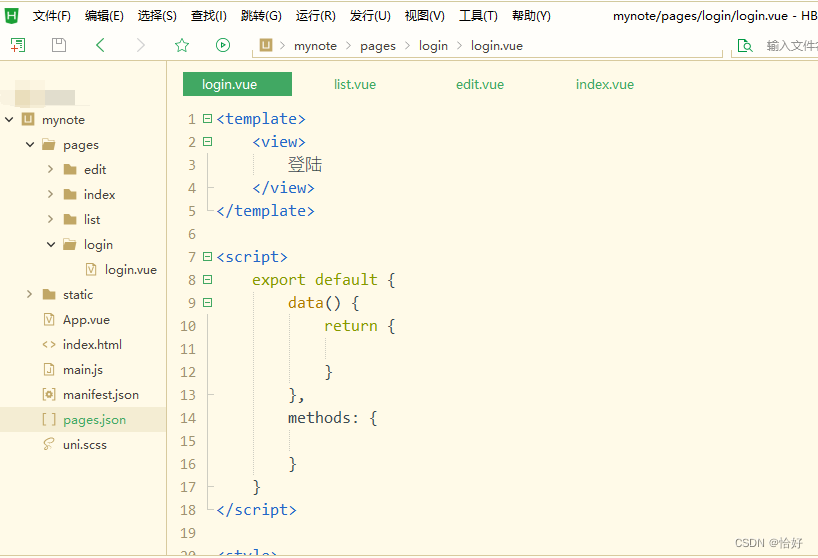Open the 视图(V) menu

pyautogui.click(x=425, y=16)
